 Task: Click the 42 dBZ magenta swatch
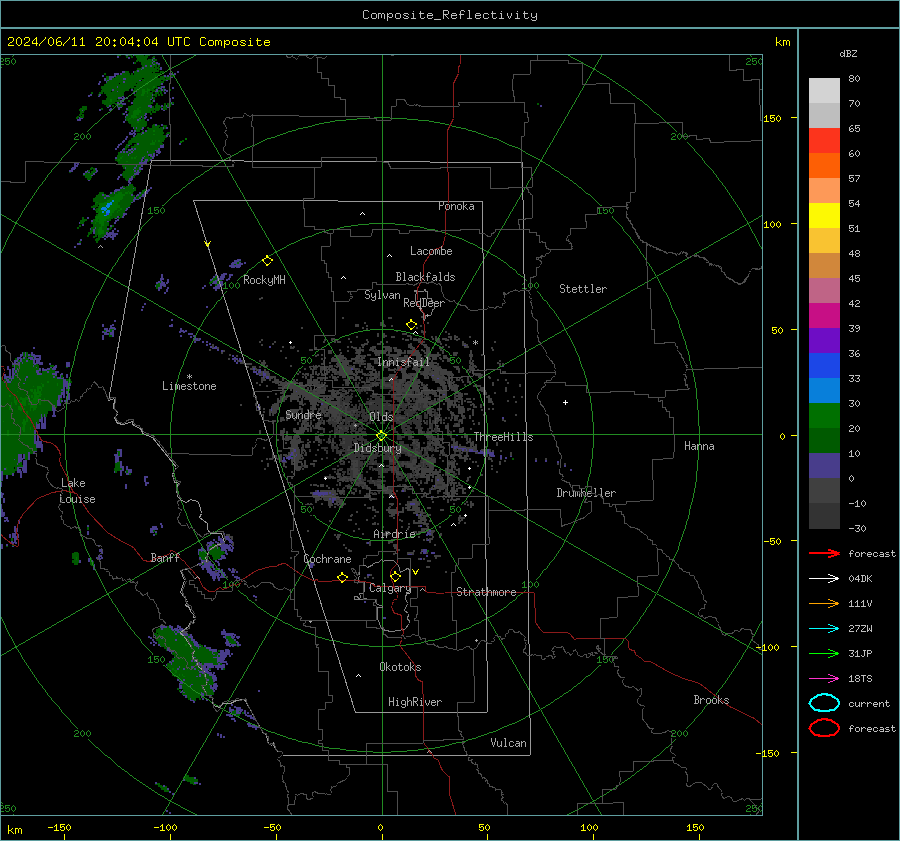[824, 315]
